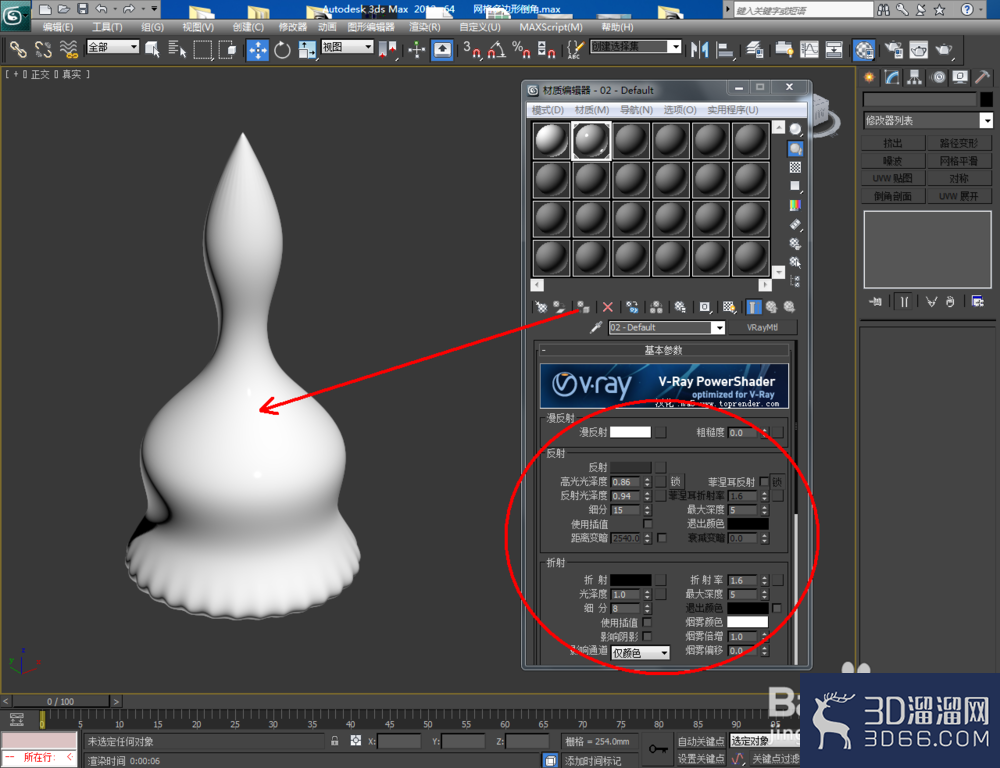Activate the Select and Scale tool
This screenshot has width=1000, height=768.
click(x=307, y=49)
